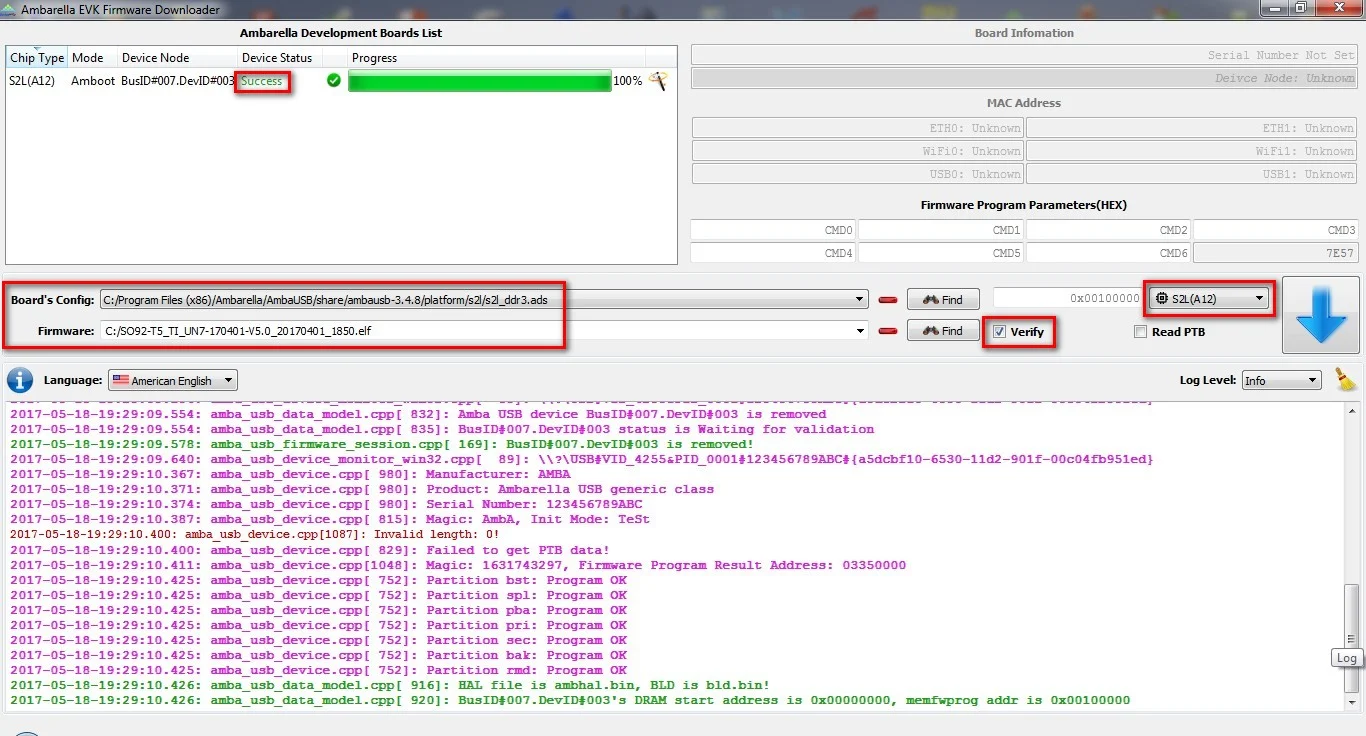Click the ETH0: Unknown MAC field
Screen dimensions: 1366x736
(x=858, y=128)
